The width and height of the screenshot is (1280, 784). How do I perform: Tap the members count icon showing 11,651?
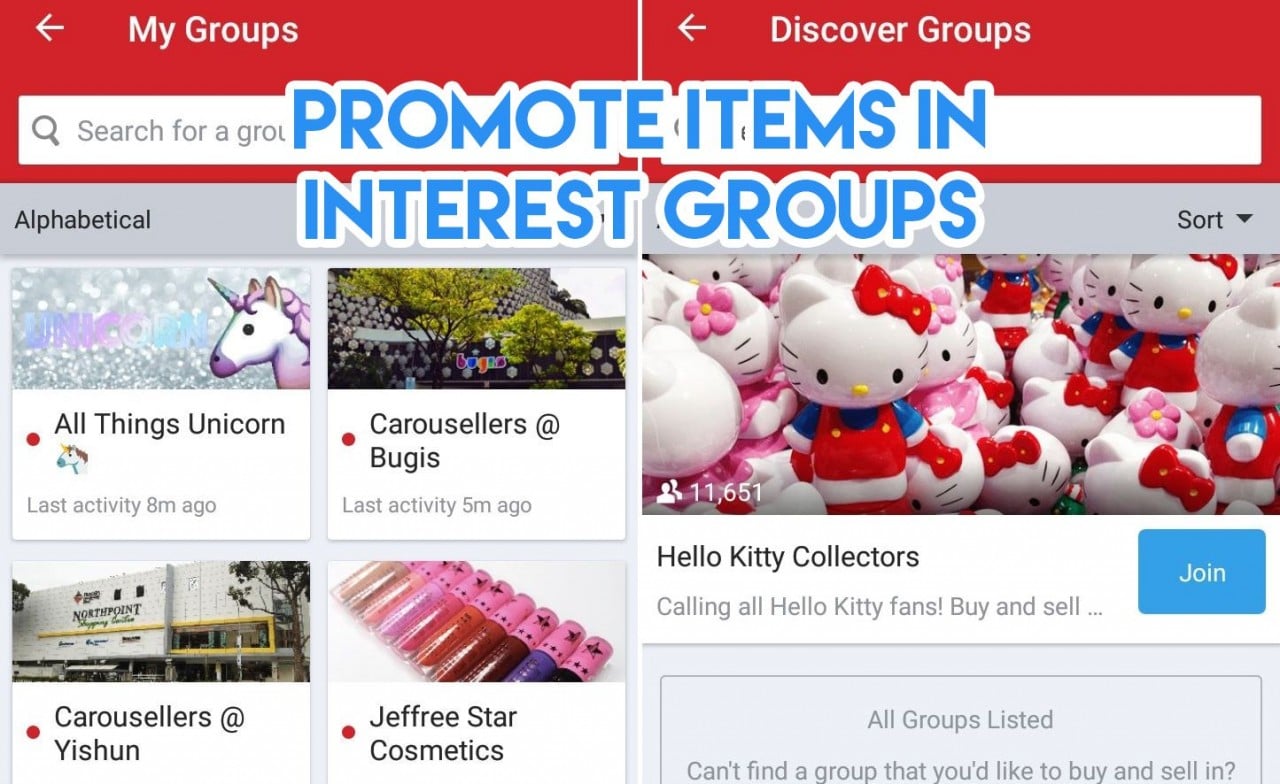coord(669,491)
